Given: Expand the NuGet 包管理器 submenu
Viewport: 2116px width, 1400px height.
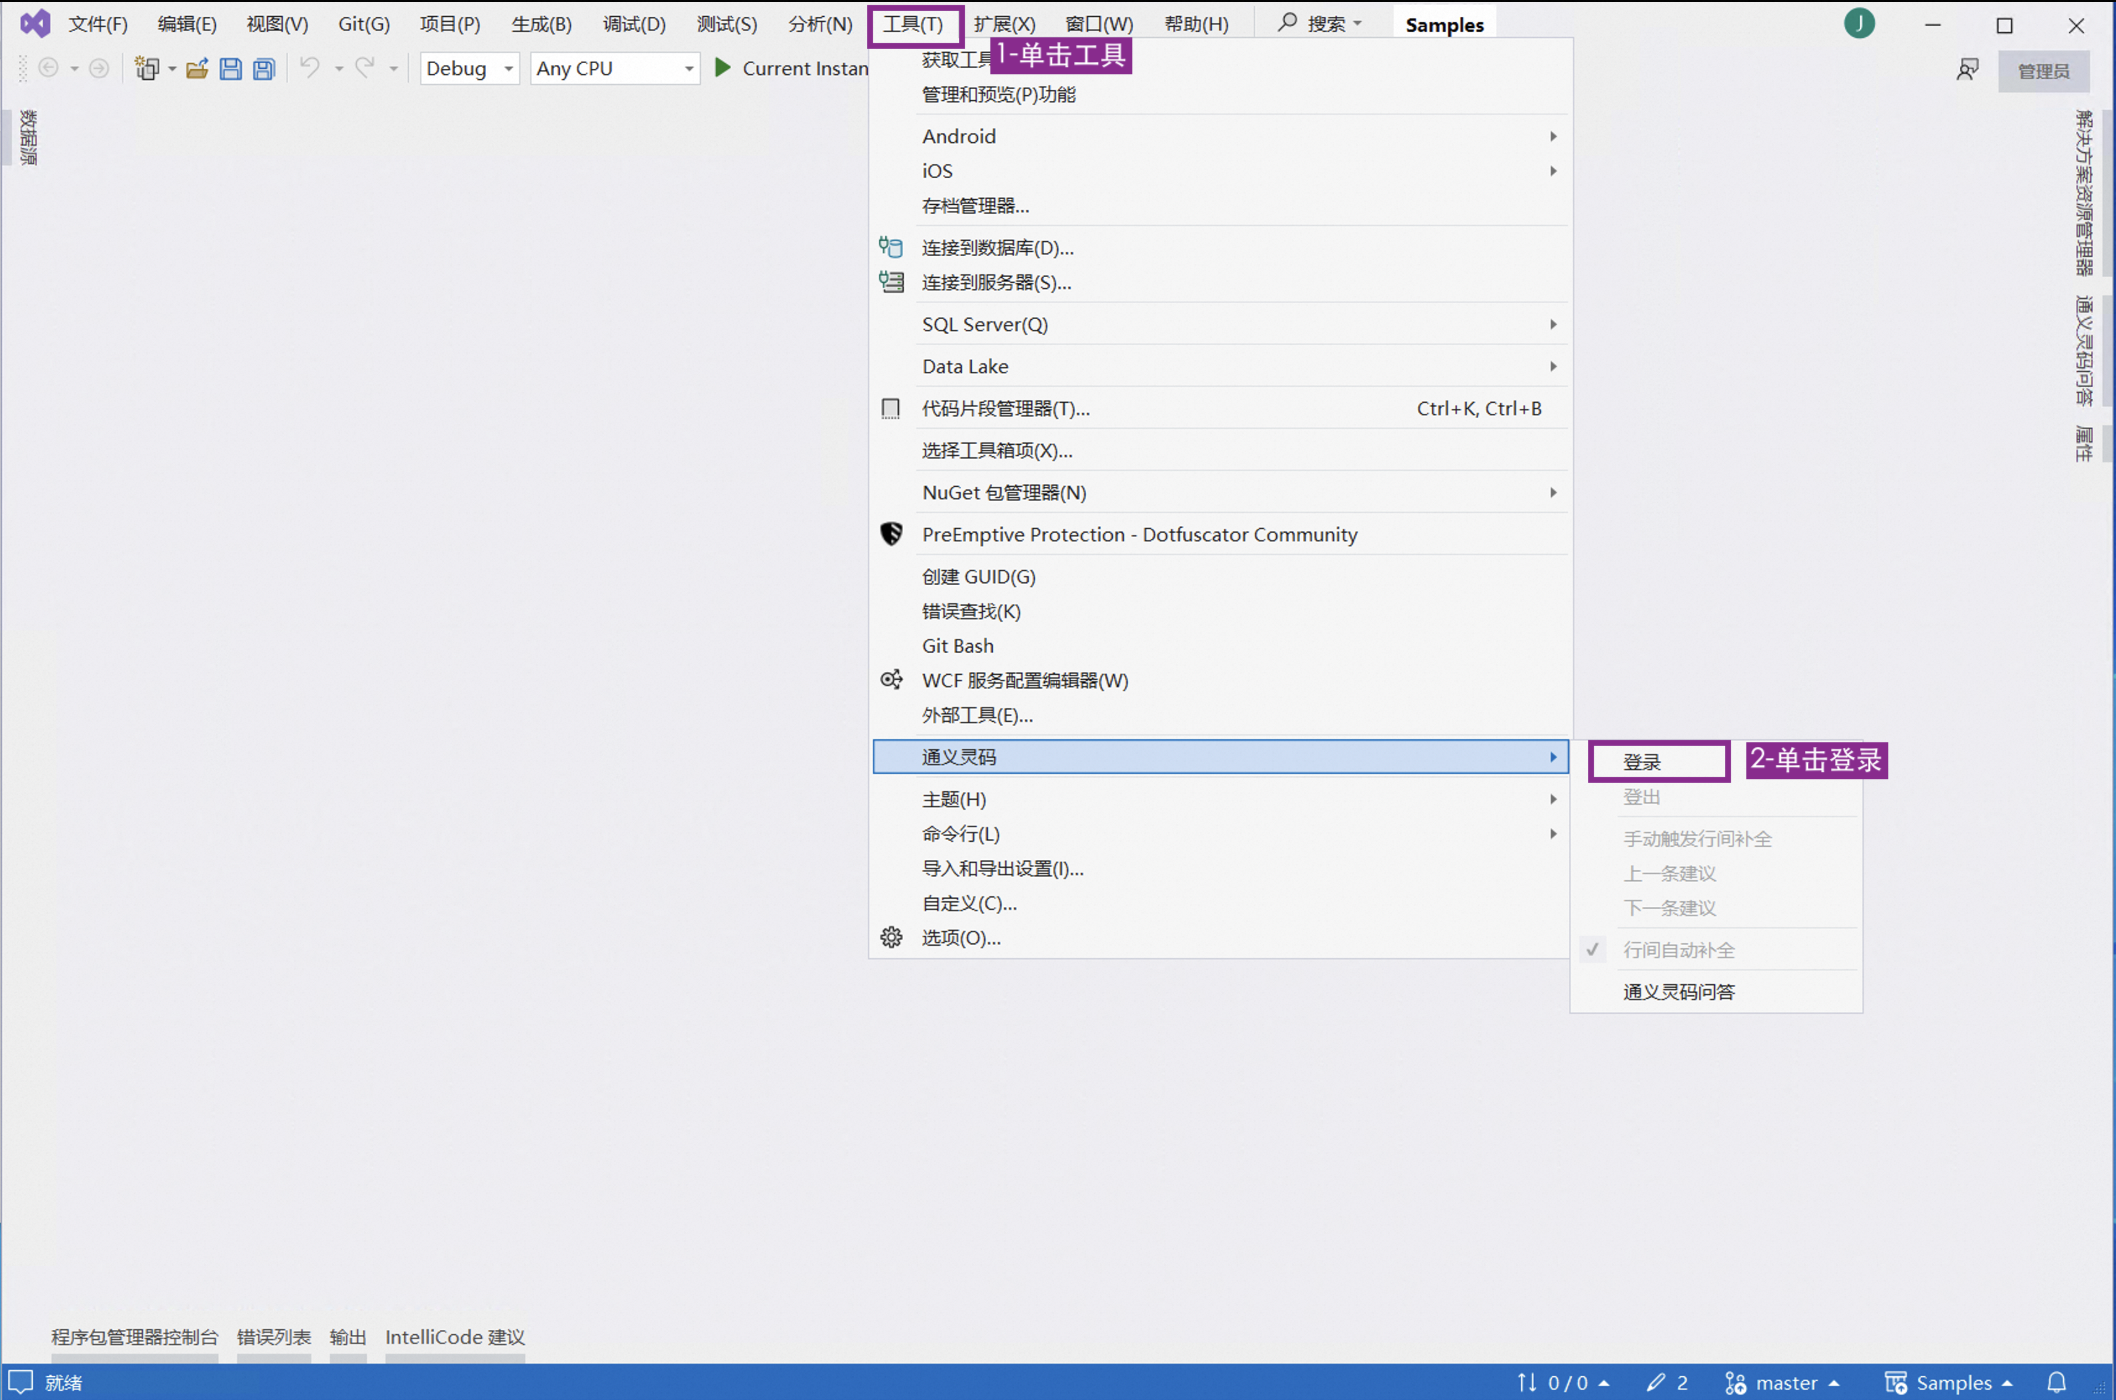Looking at the screenshot, I should click(x=1220, y=492).
